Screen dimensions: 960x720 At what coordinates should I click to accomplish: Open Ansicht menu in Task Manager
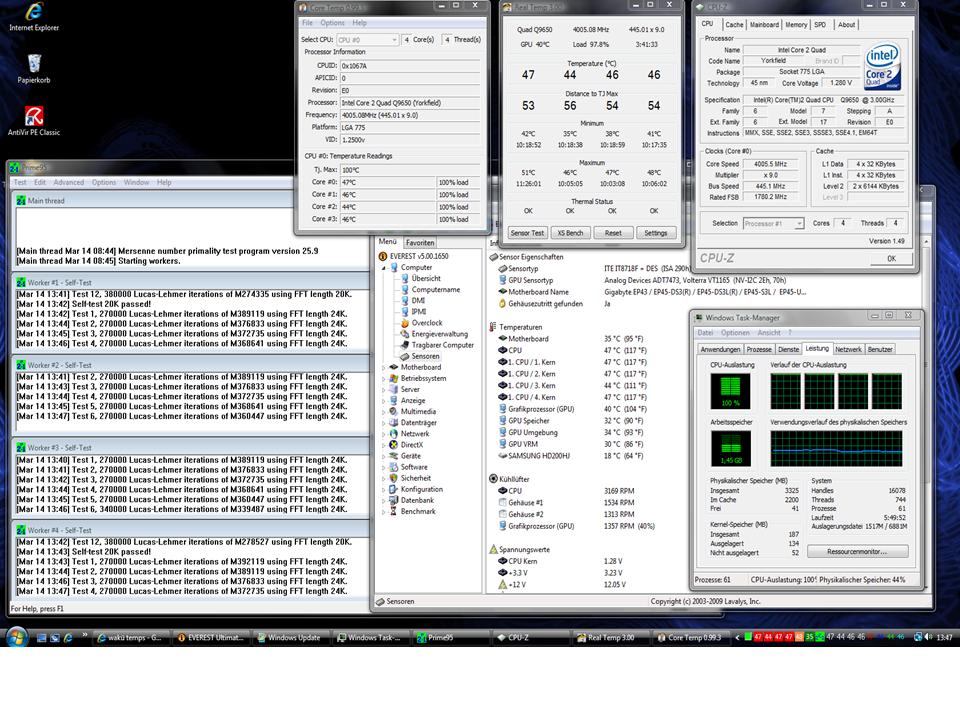coord(769,332)
